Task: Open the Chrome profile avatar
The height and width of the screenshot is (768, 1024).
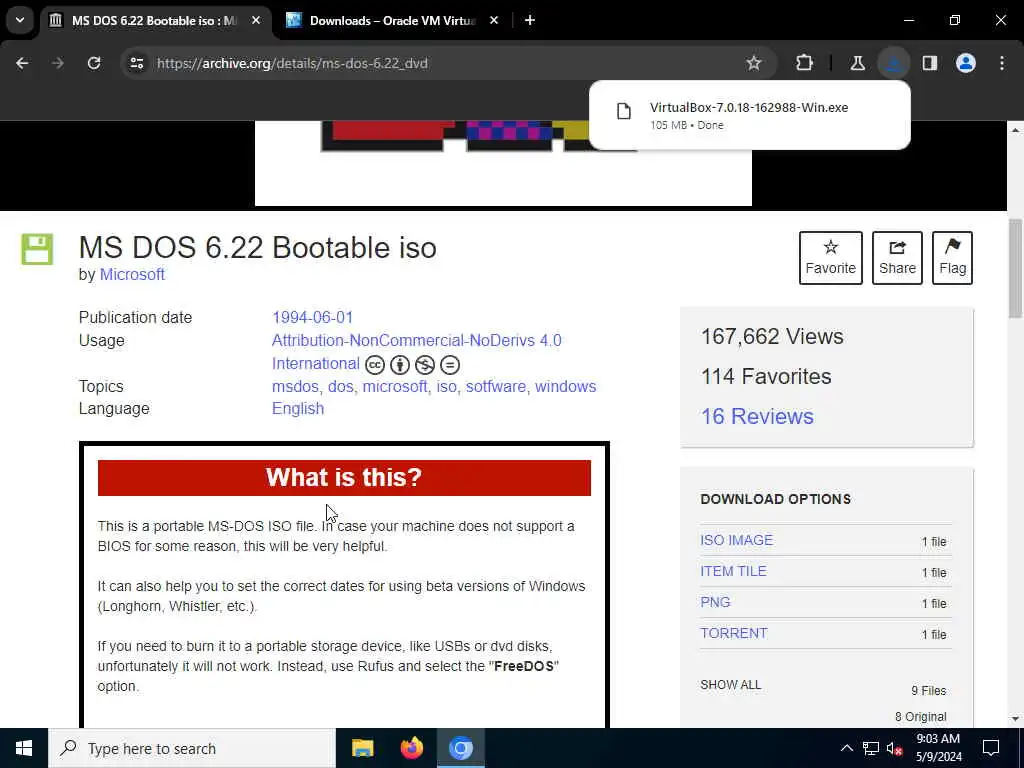Action: coord(966,63)
